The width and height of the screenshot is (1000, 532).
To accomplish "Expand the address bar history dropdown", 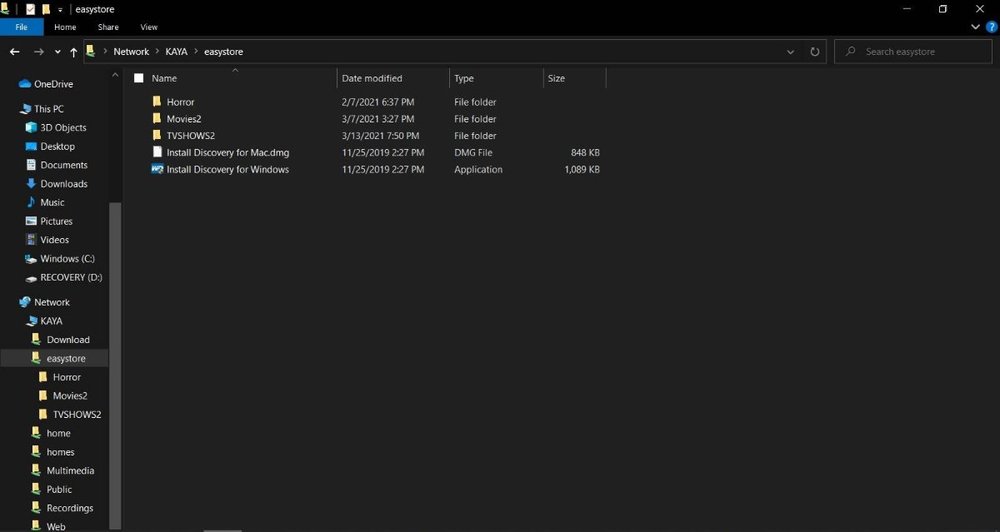I will 791,52.
